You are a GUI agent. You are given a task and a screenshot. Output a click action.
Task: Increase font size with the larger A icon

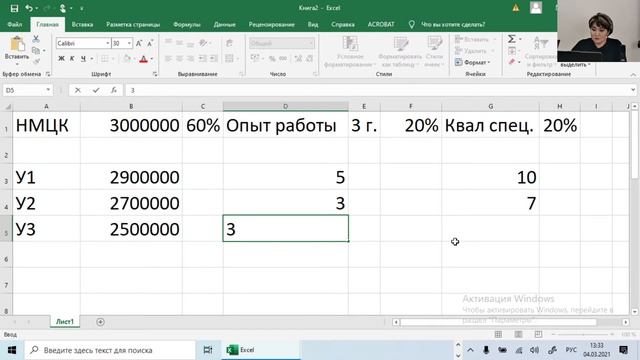(139, 43)
